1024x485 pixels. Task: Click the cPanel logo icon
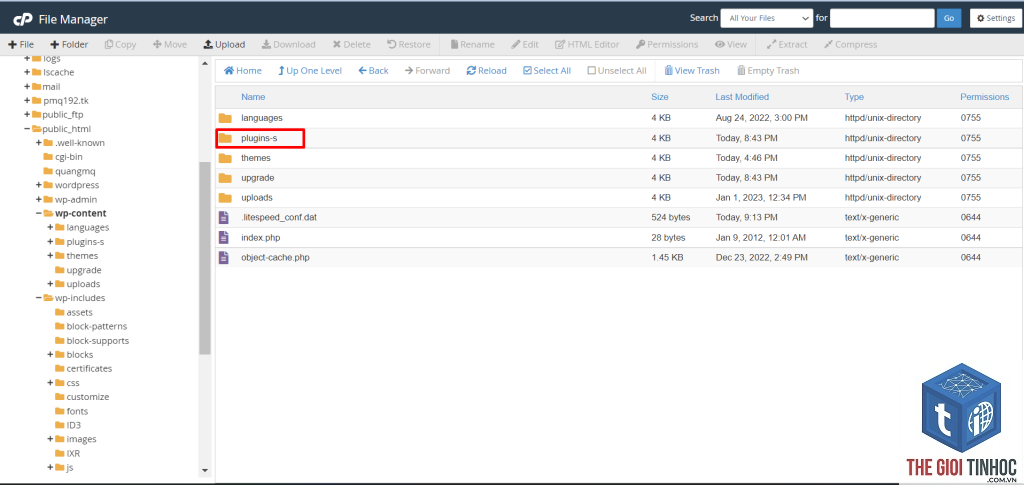[x=23, y=20]
